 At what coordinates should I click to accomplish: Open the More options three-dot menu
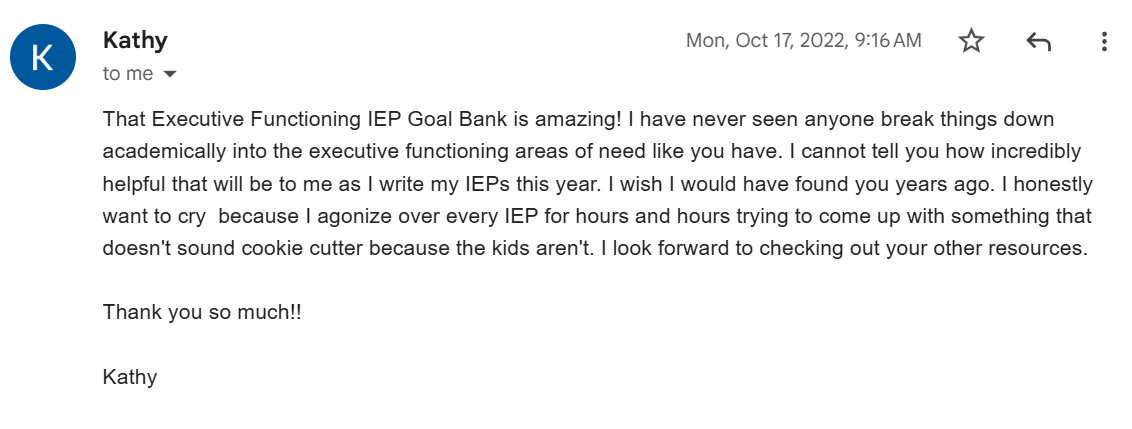1104,41
